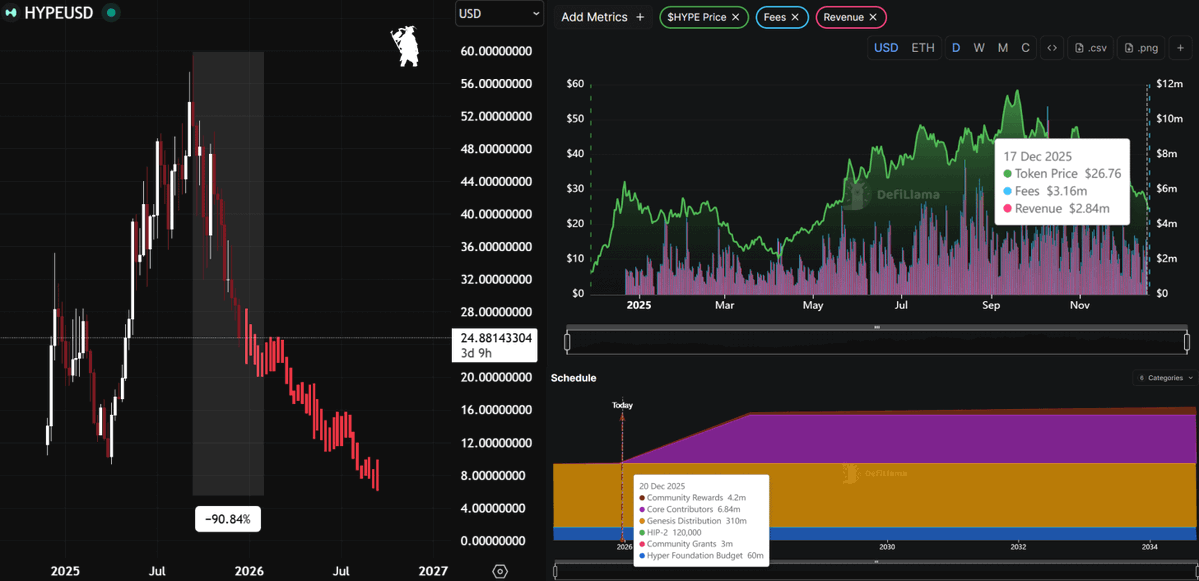Select the monthly M interval

1002,47
